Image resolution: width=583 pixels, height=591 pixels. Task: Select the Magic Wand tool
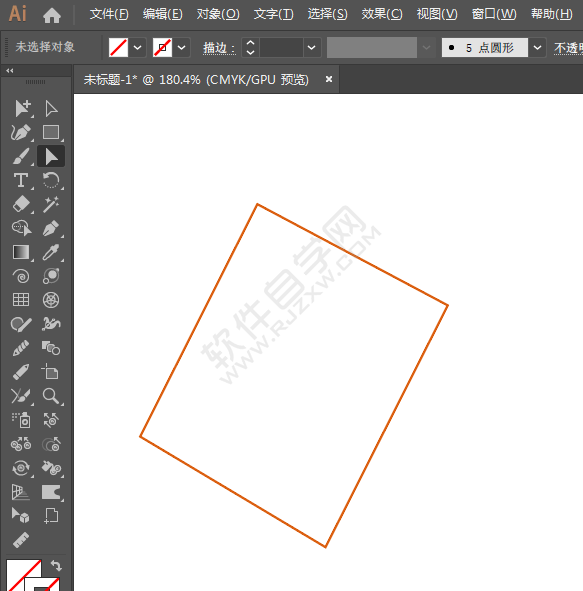50,204
